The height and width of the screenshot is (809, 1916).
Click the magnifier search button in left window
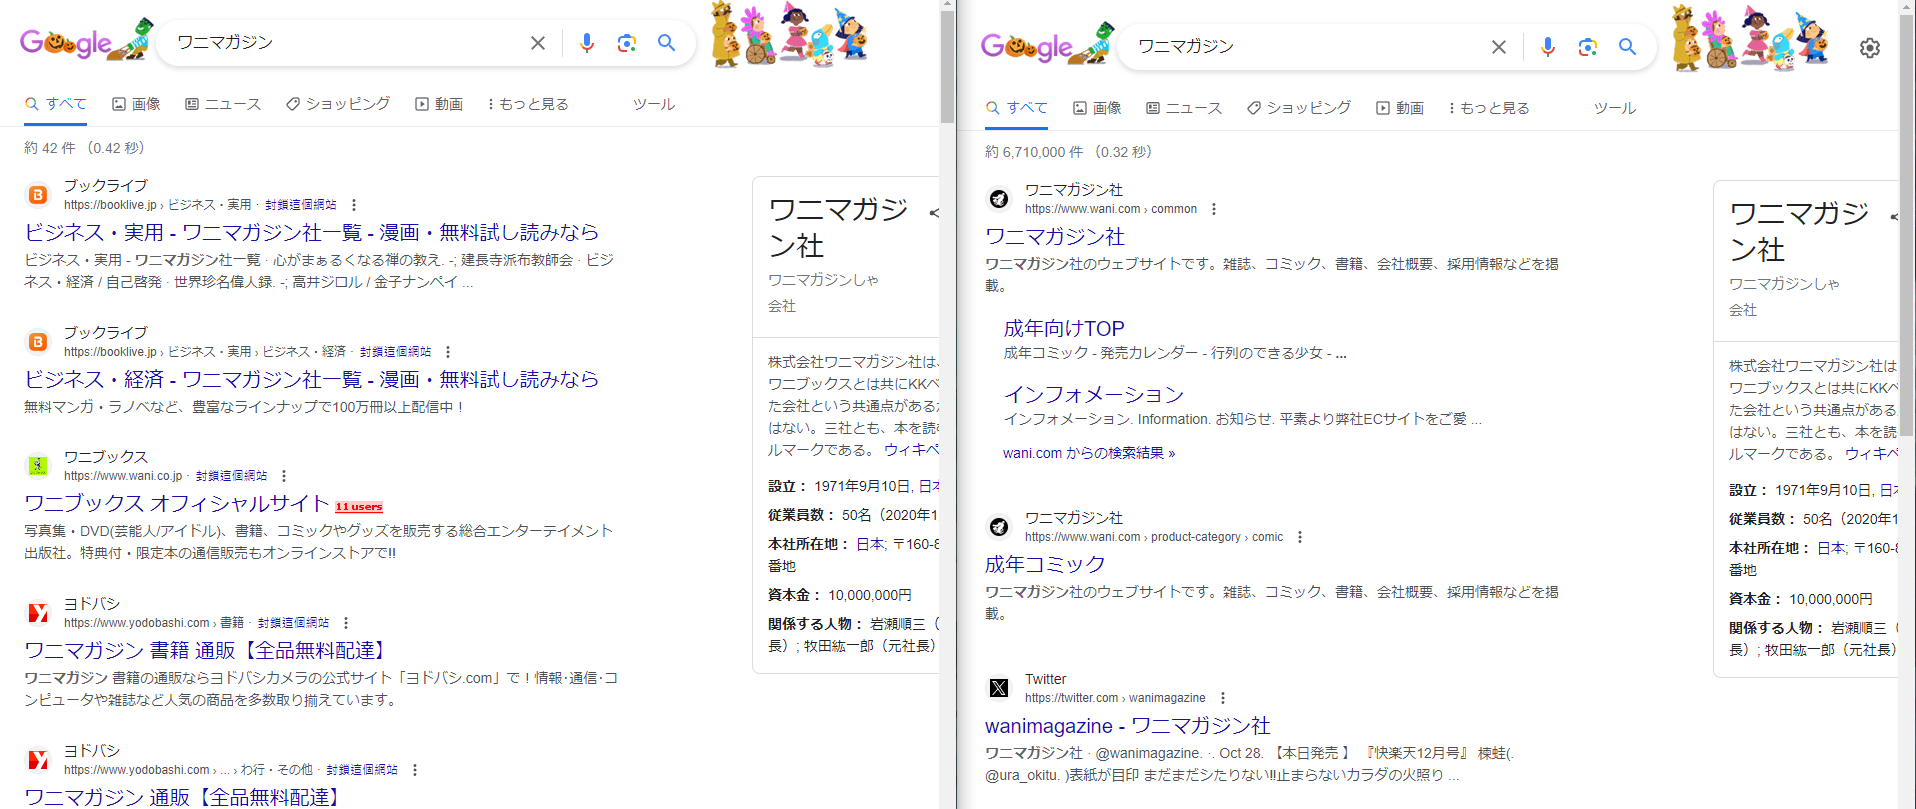click(x=667, y=43)
